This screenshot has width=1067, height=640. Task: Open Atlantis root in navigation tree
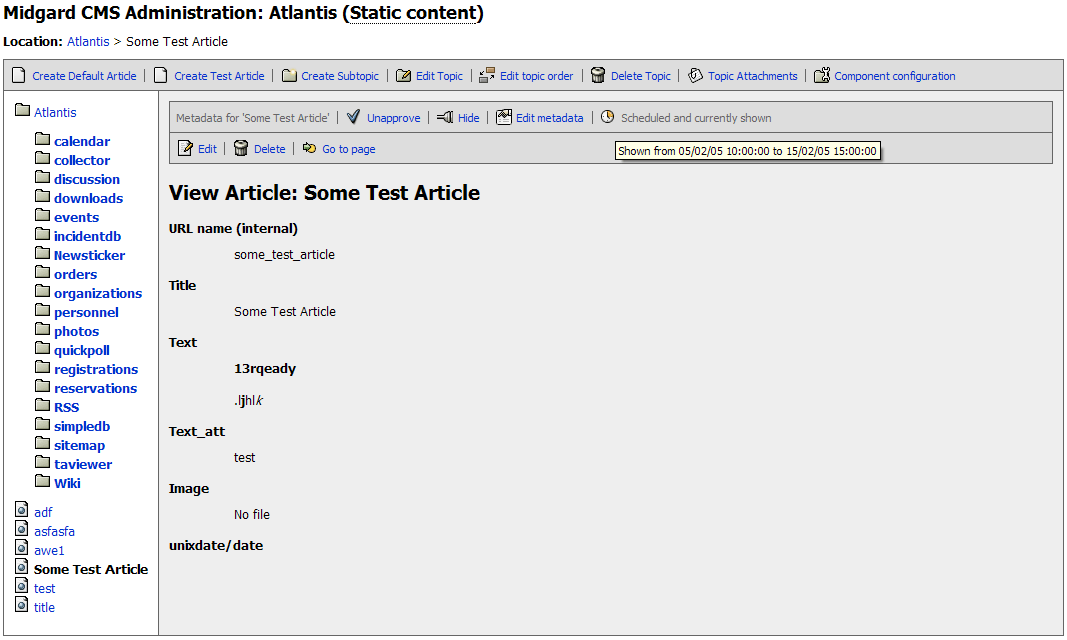pyautogui.click(x=55, y=112)
